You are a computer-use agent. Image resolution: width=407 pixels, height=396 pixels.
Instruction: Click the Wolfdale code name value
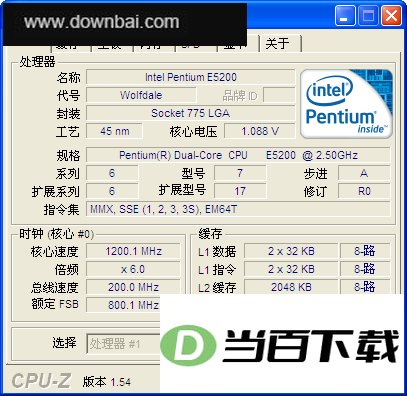click(141, 95)
